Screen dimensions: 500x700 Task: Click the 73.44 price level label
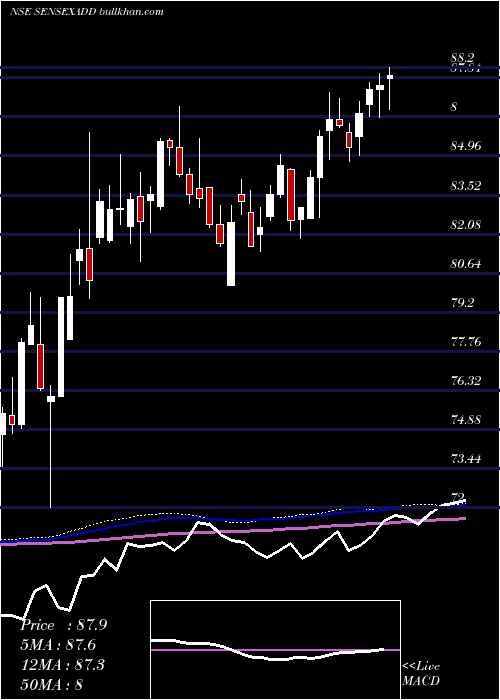pos(466,458)
